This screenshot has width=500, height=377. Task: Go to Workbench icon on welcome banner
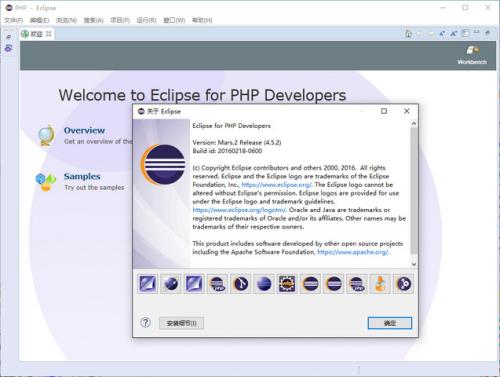[x=472, y=55]
